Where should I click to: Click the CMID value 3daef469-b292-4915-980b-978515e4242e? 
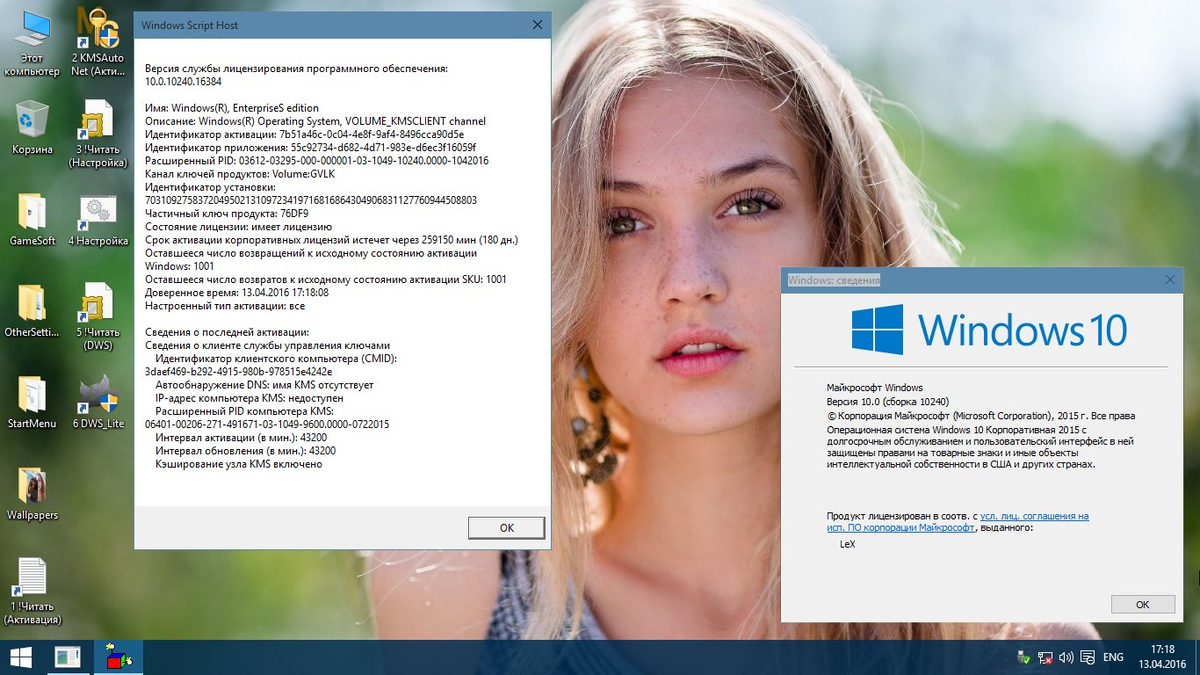pos(239,371)
